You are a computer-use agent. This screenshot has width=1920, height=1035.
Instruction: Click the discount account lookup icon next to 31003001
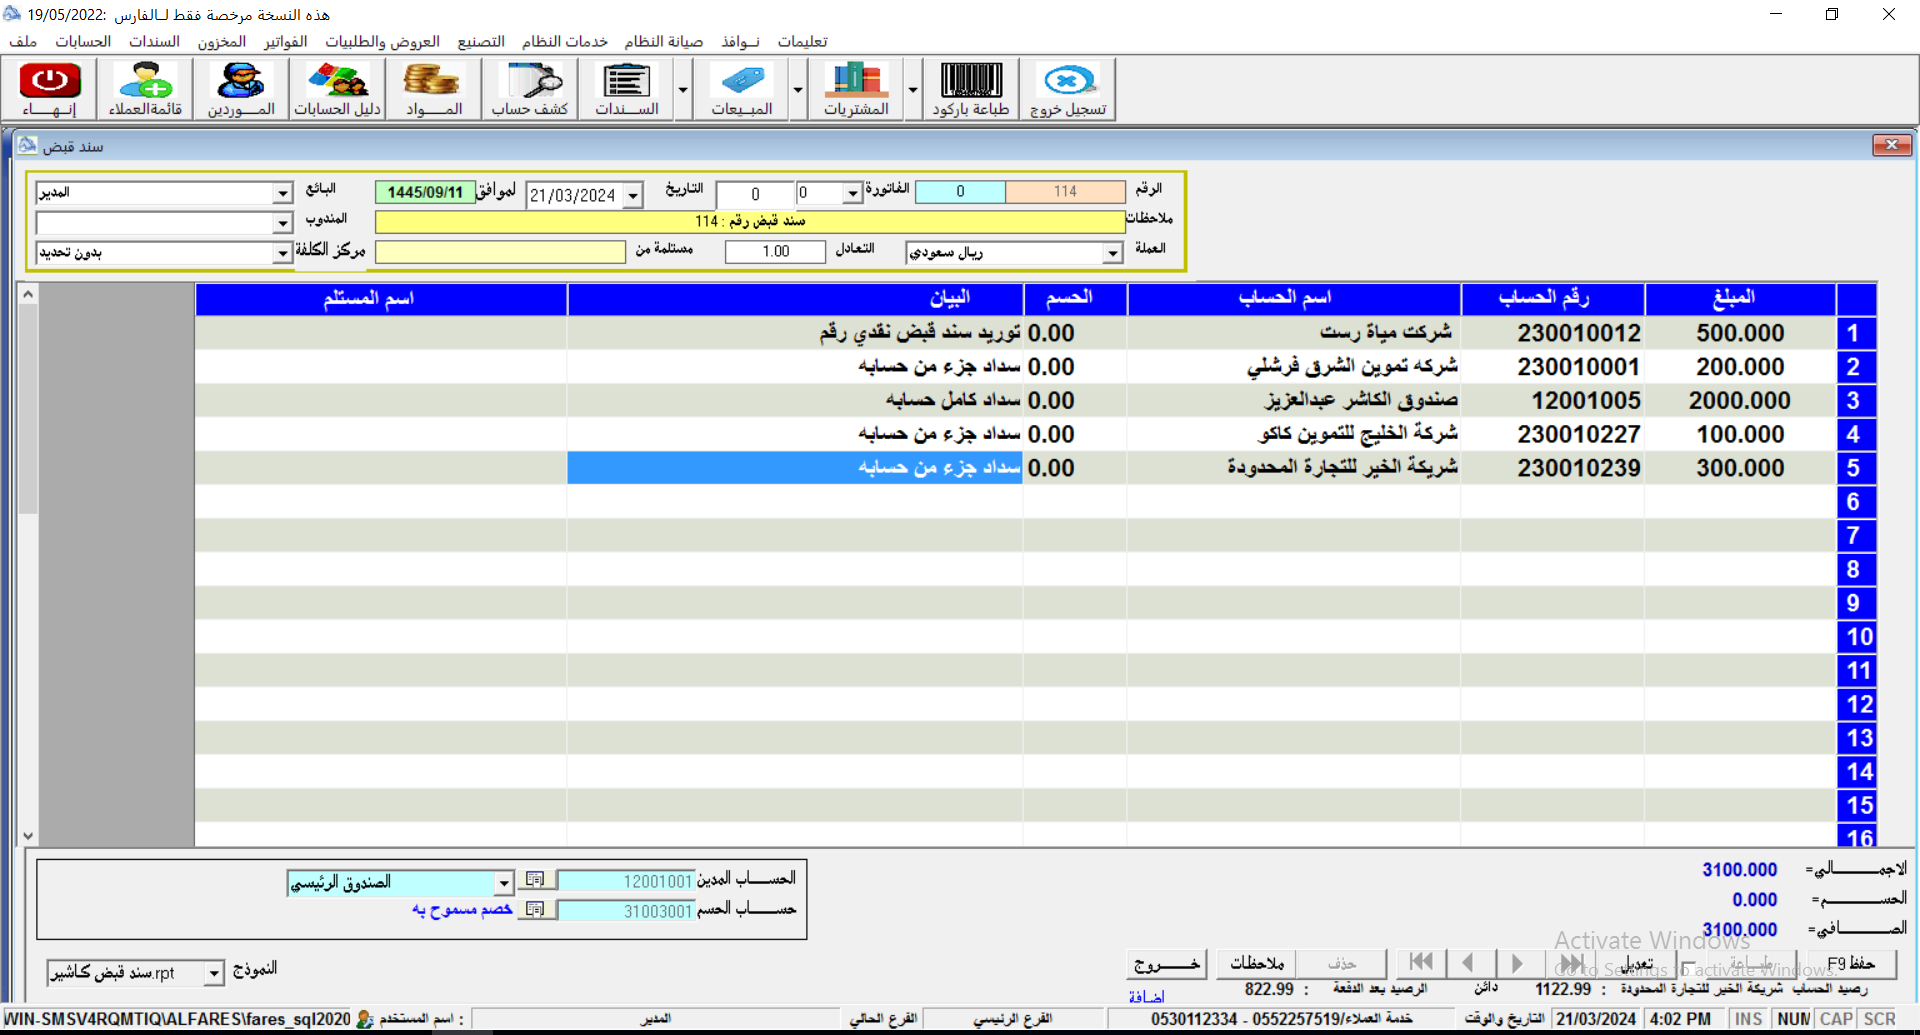[x=536, y=910]
